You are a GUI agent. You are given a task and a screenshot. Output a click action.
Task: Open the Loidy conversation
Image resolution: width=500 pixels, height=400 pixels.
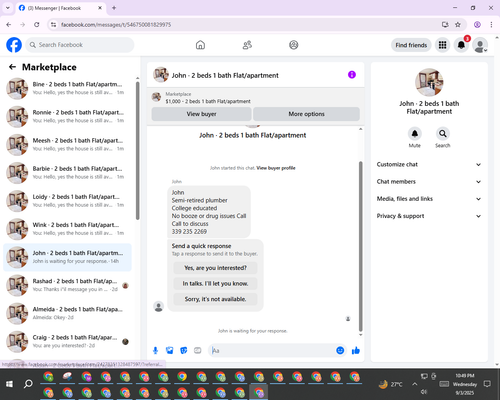(x=68, y=201)
